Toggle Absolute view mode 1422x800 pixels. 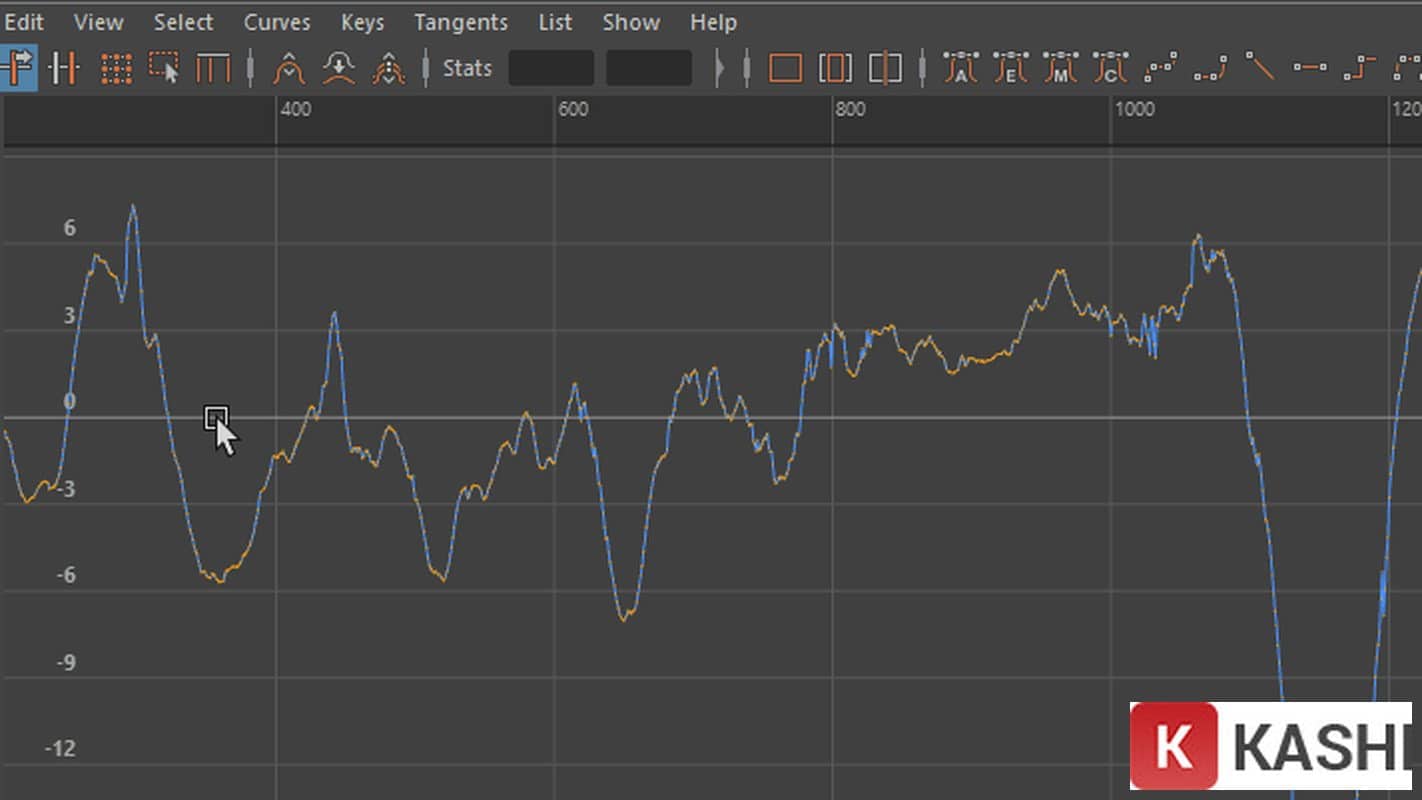[787, 68]
